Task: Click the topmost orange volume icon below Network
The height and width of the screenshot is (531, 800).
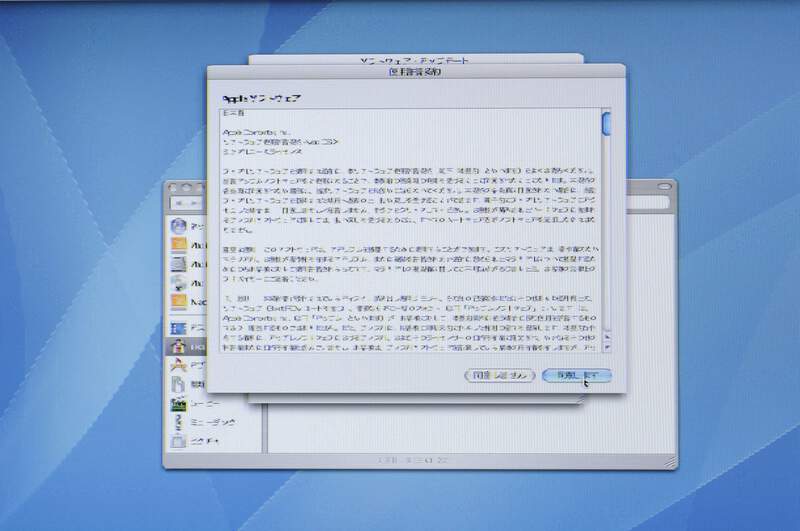Action: tap(179, 245)
